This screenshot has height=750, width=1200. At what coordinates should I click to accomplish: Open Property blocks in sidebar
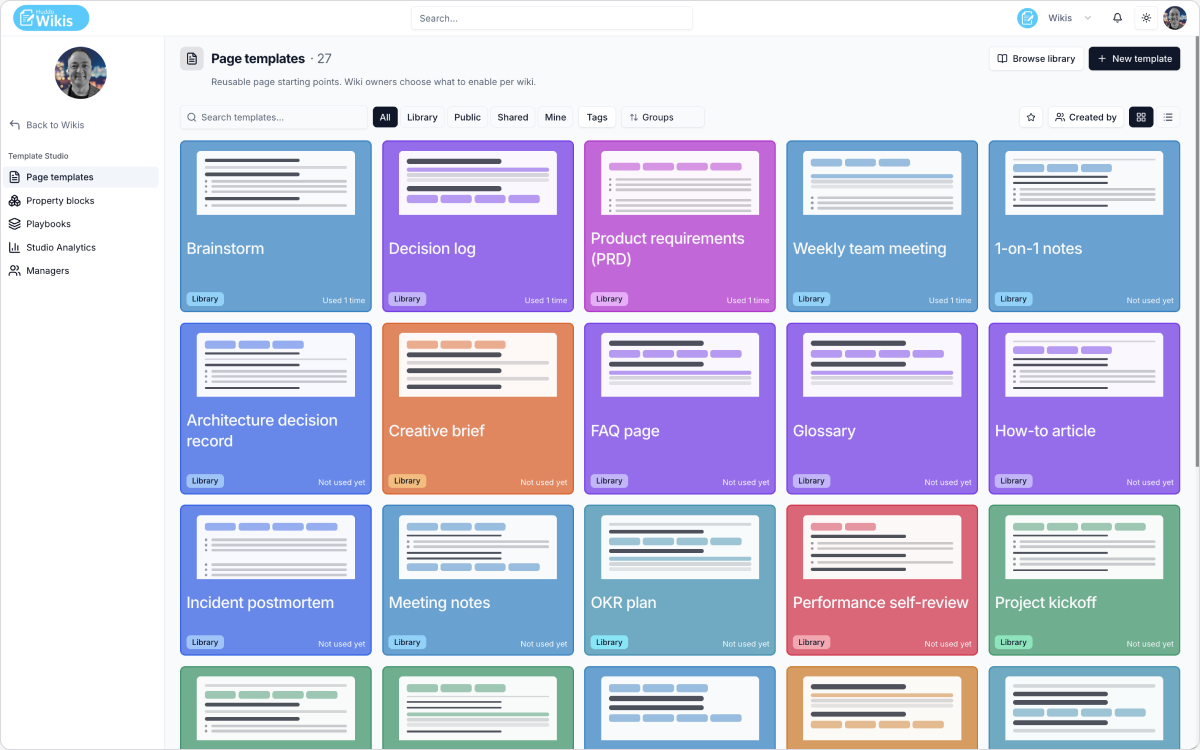coord(80,201)
